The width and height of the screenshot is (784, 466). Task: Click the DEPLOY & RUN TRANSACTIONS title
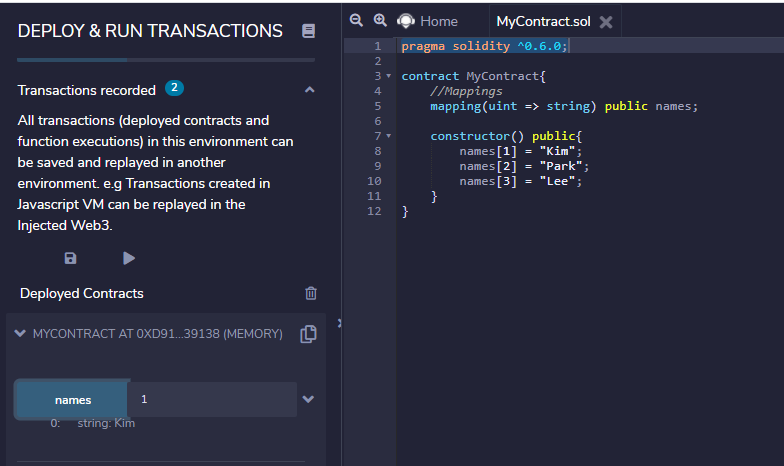point(150,31)
